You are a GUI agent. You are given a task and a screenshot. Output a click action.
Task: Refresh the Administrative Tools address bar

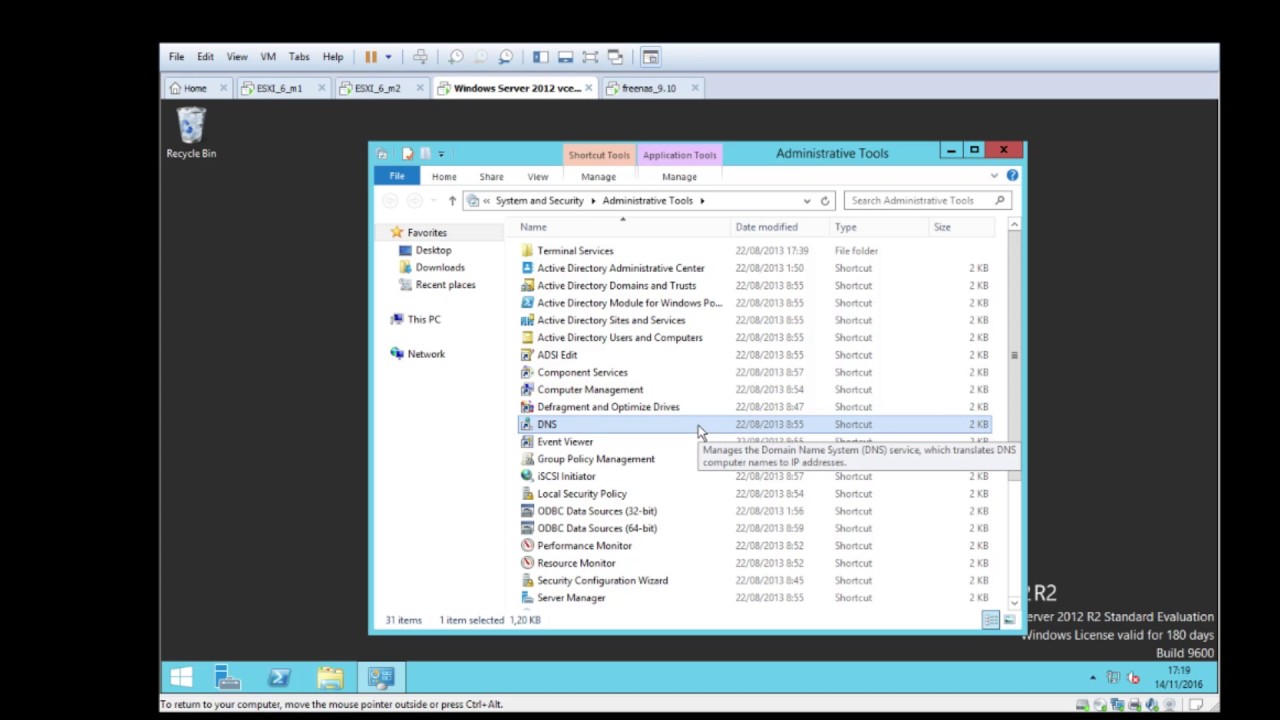coord(825,201)
